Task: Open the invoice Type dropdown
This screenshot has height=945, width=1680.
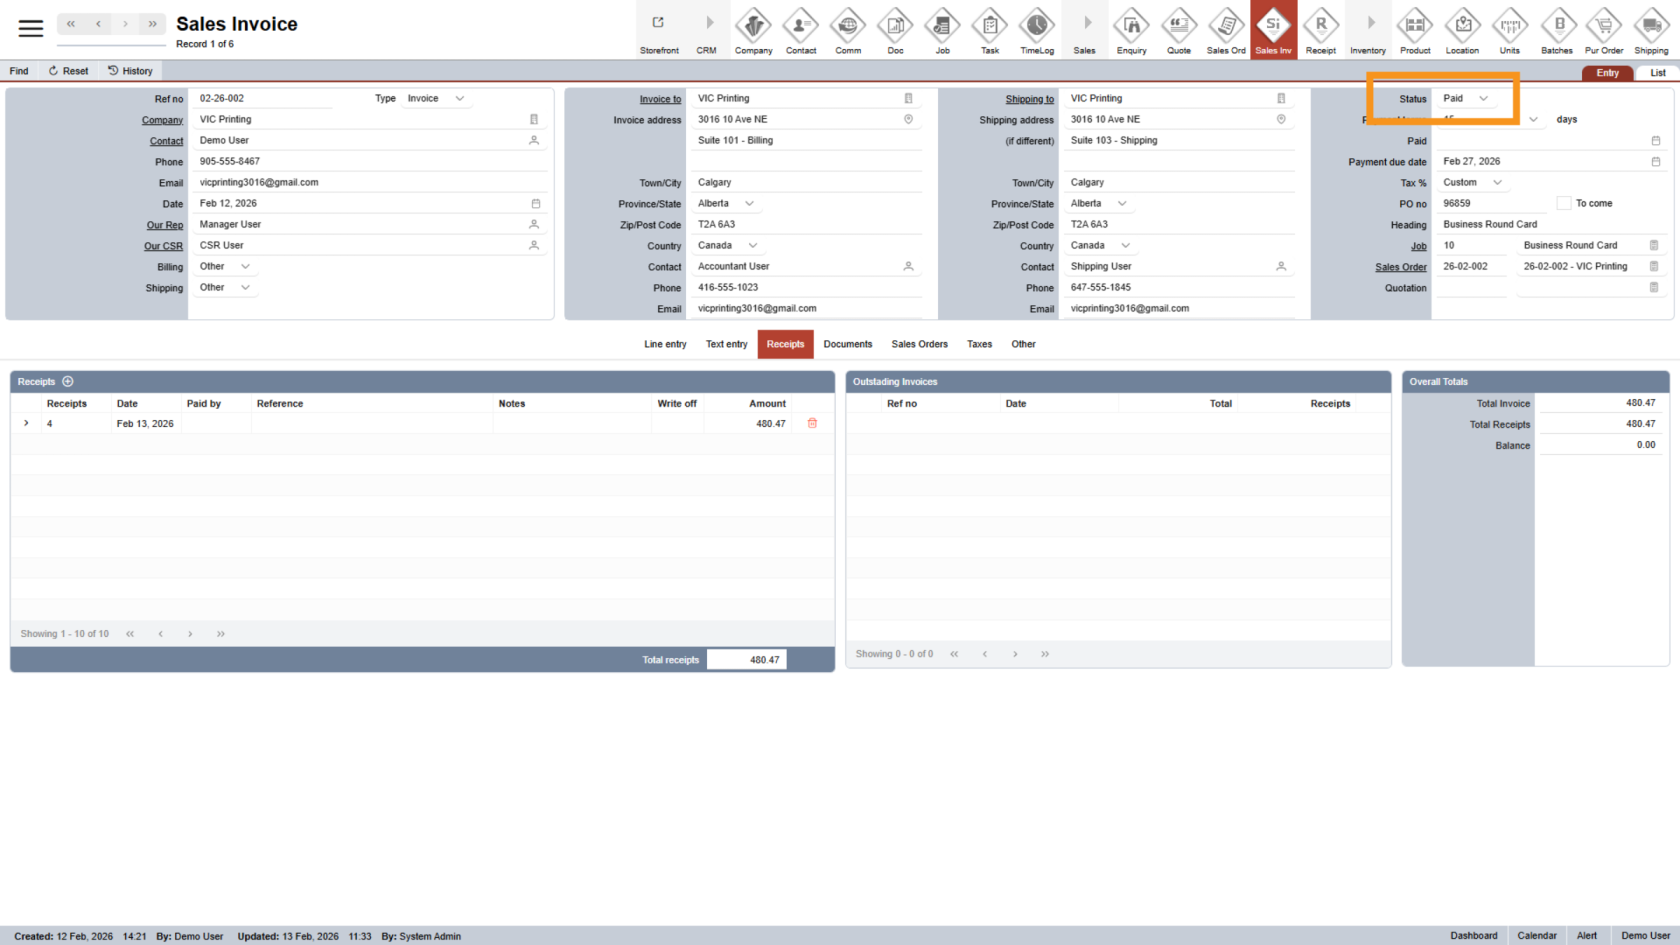Action: pos(459,99)
